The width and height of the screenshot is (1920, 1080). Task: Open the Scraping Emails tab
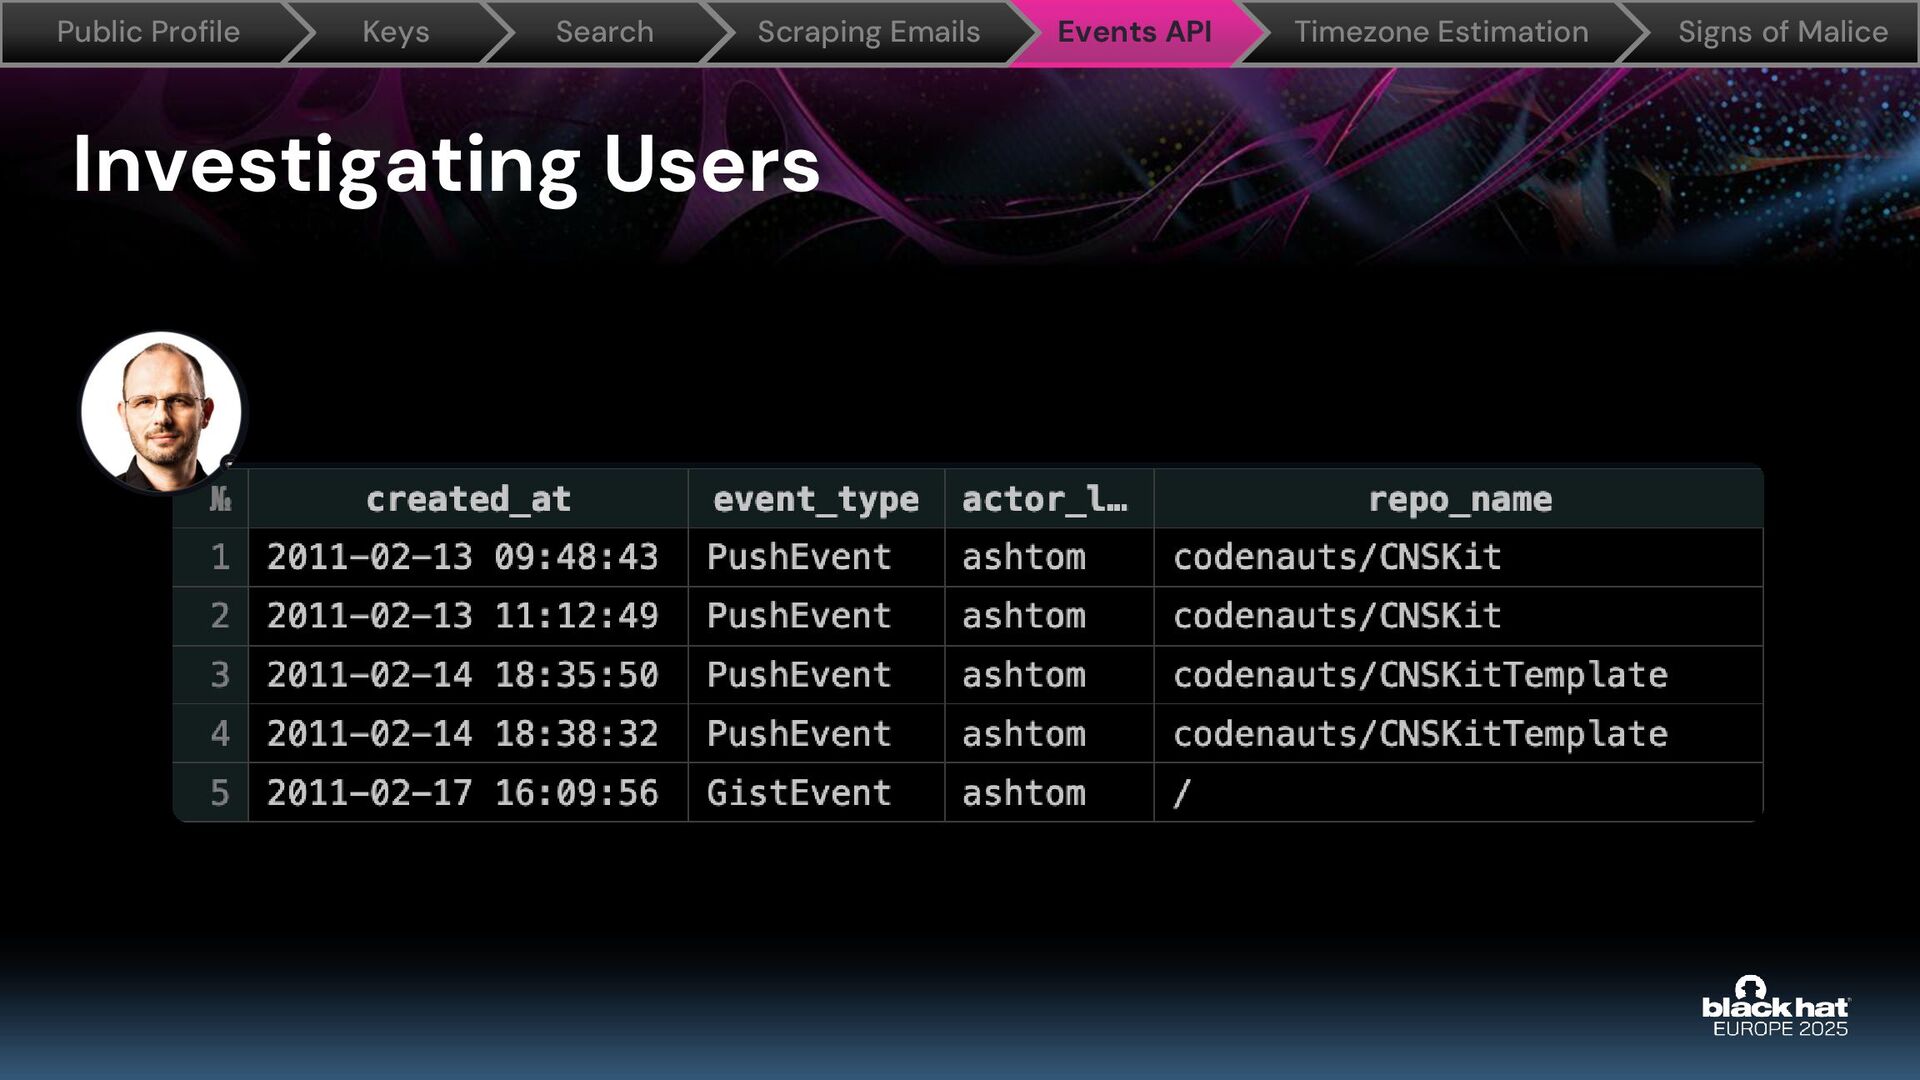pyautogui.click(x=868, y=32)
